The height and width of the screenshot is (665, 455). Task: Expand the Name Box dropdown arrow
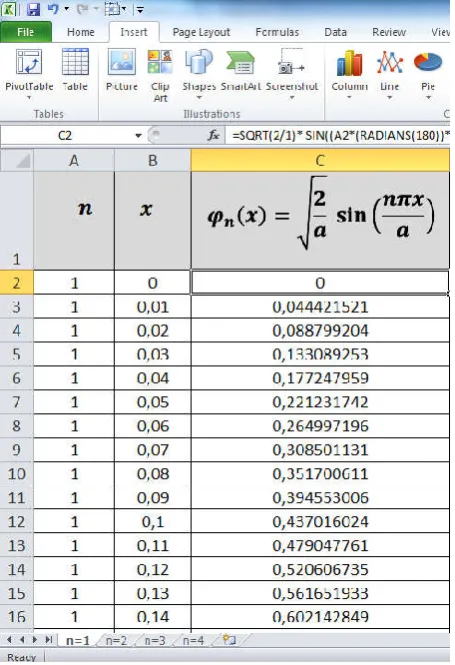click(x=138, y=136)
